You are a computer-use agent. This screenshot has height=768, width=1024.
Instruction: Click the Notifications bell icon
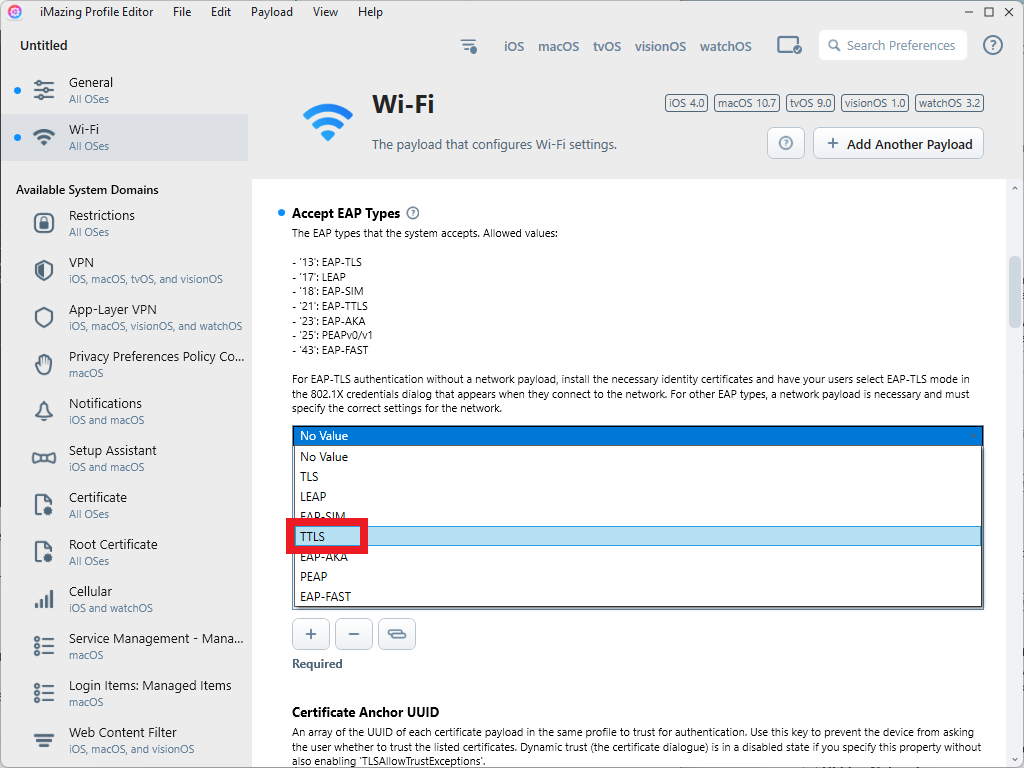click(x=44, y=411)
